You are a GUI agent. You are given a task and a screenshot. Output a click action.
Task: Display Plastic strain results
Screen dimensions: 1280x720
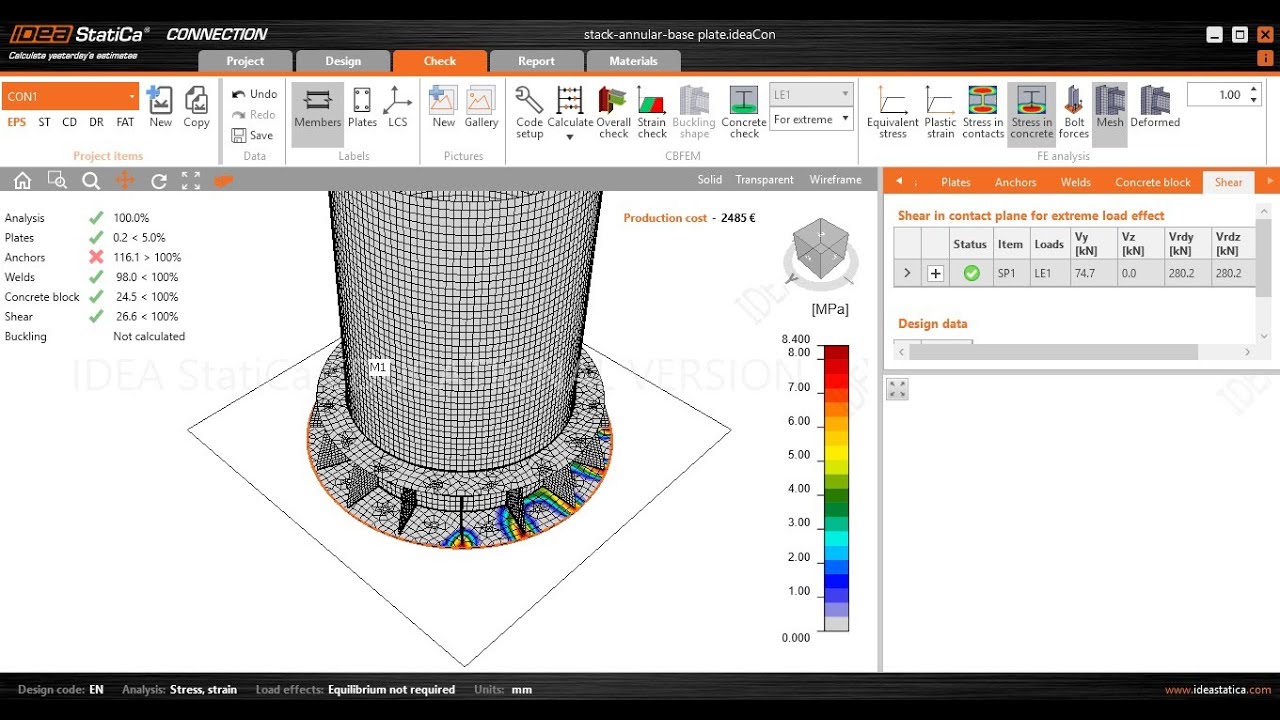pyautogui.click(x=940, y=111)
